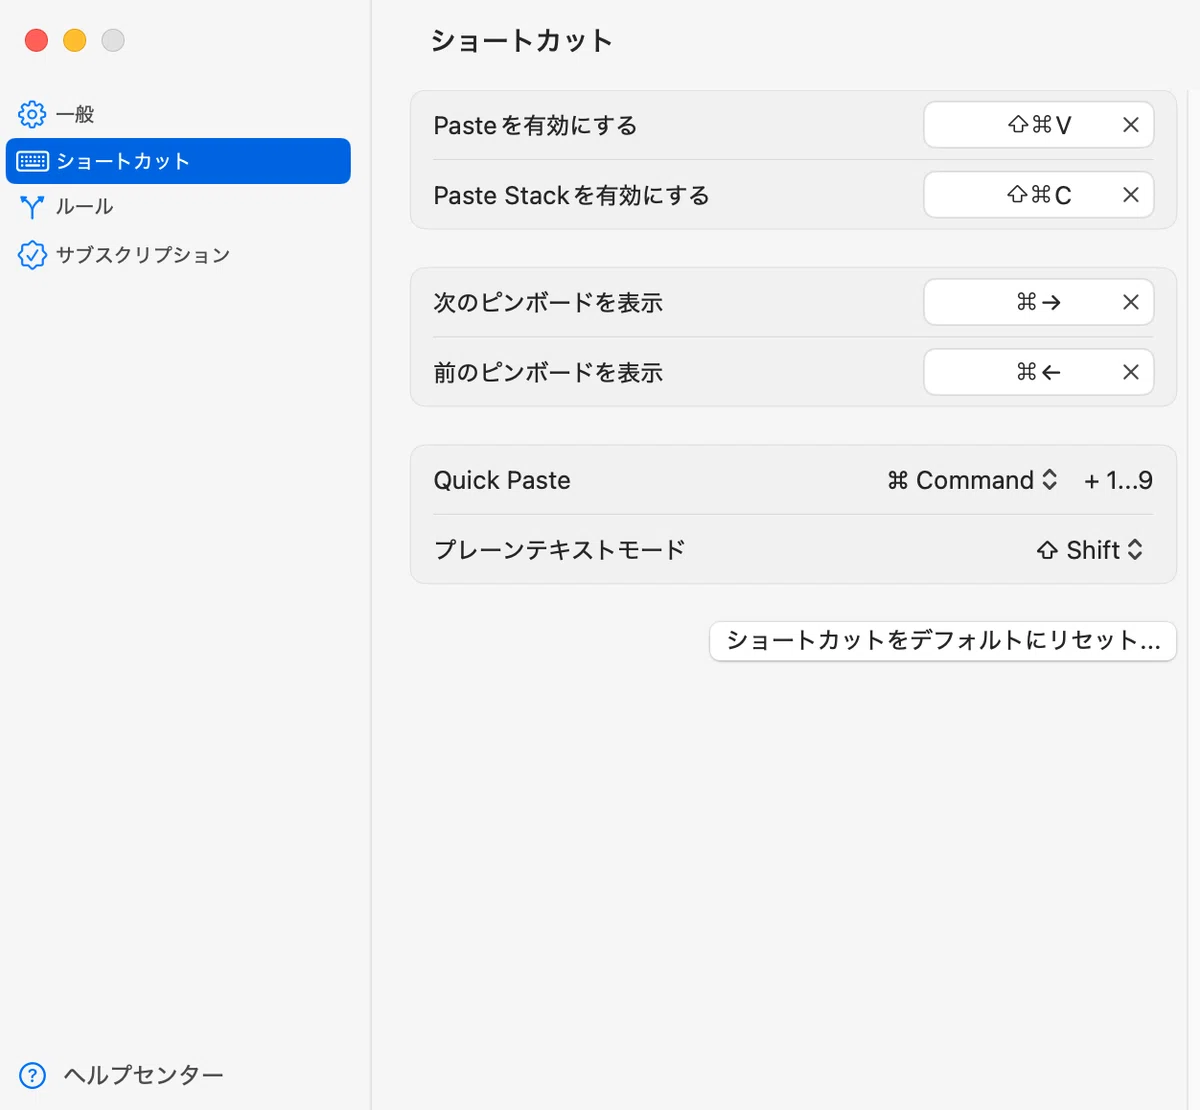Screen dimensions: 1200x1110
Task: Select the ショートカット sidebar label
Action: point(123,161)
